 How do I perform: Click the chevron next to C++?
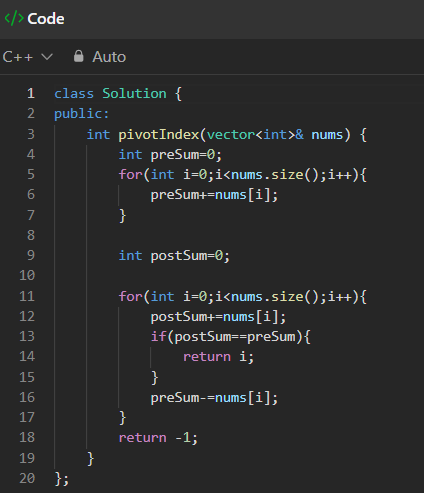[47, 57]
